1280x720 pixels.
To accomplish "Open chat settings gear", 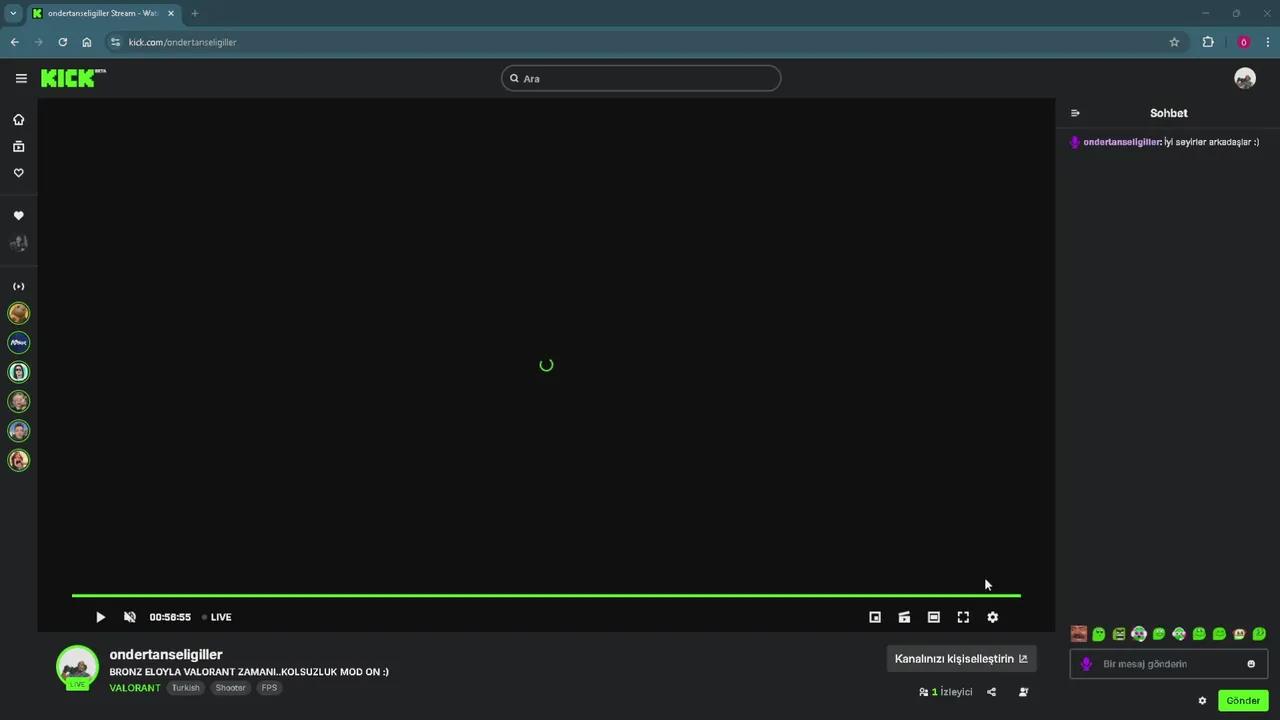I will (1202, 701).
